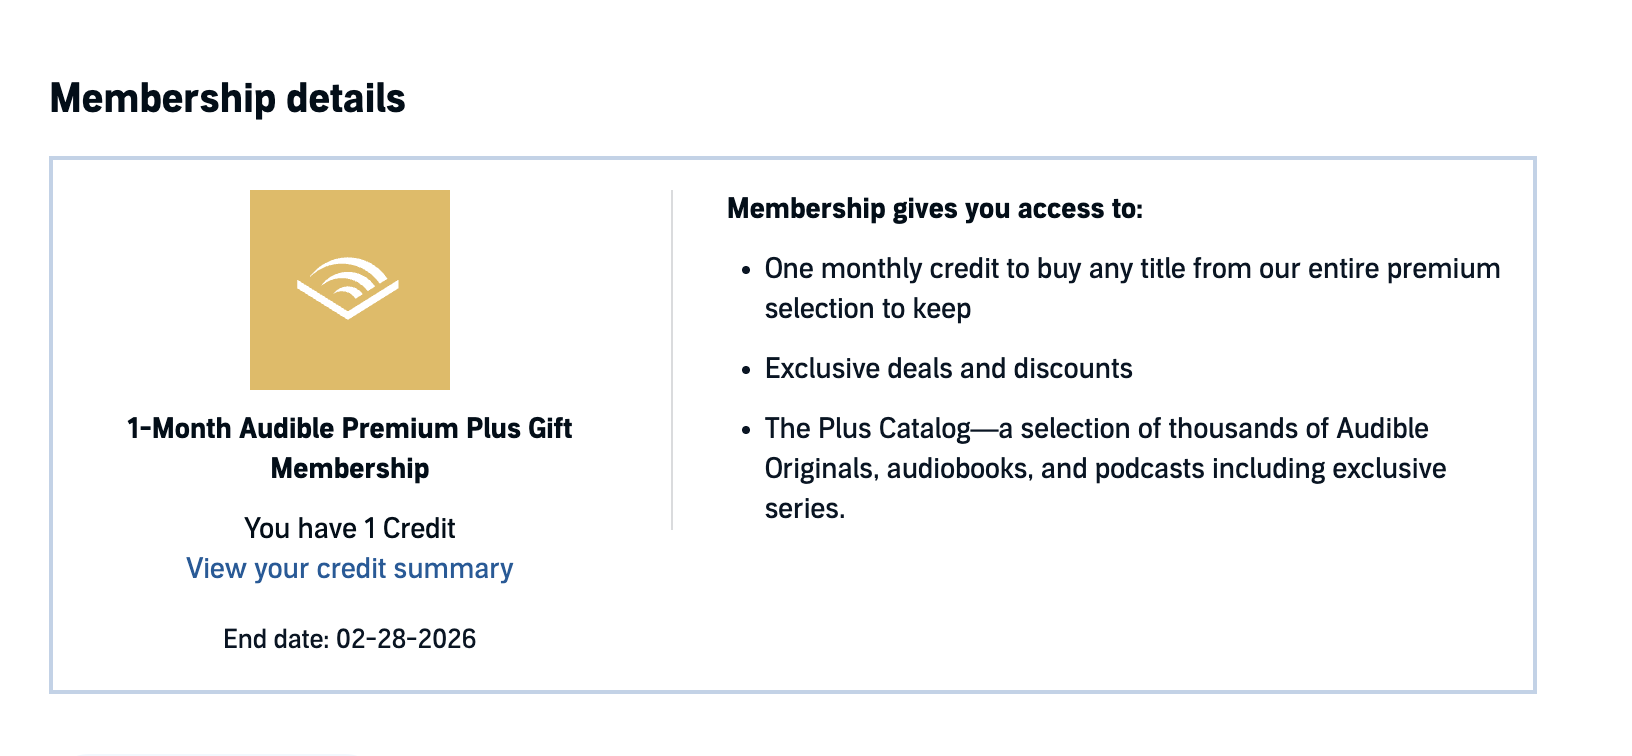Click the words selection to keep
Image resolution: width=1632 pixels, height=756 pixels.
point(867,309)
